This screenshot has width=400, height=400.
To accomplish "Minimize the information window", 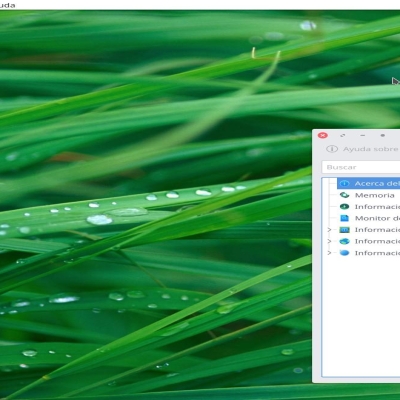I will coord(363,135).
